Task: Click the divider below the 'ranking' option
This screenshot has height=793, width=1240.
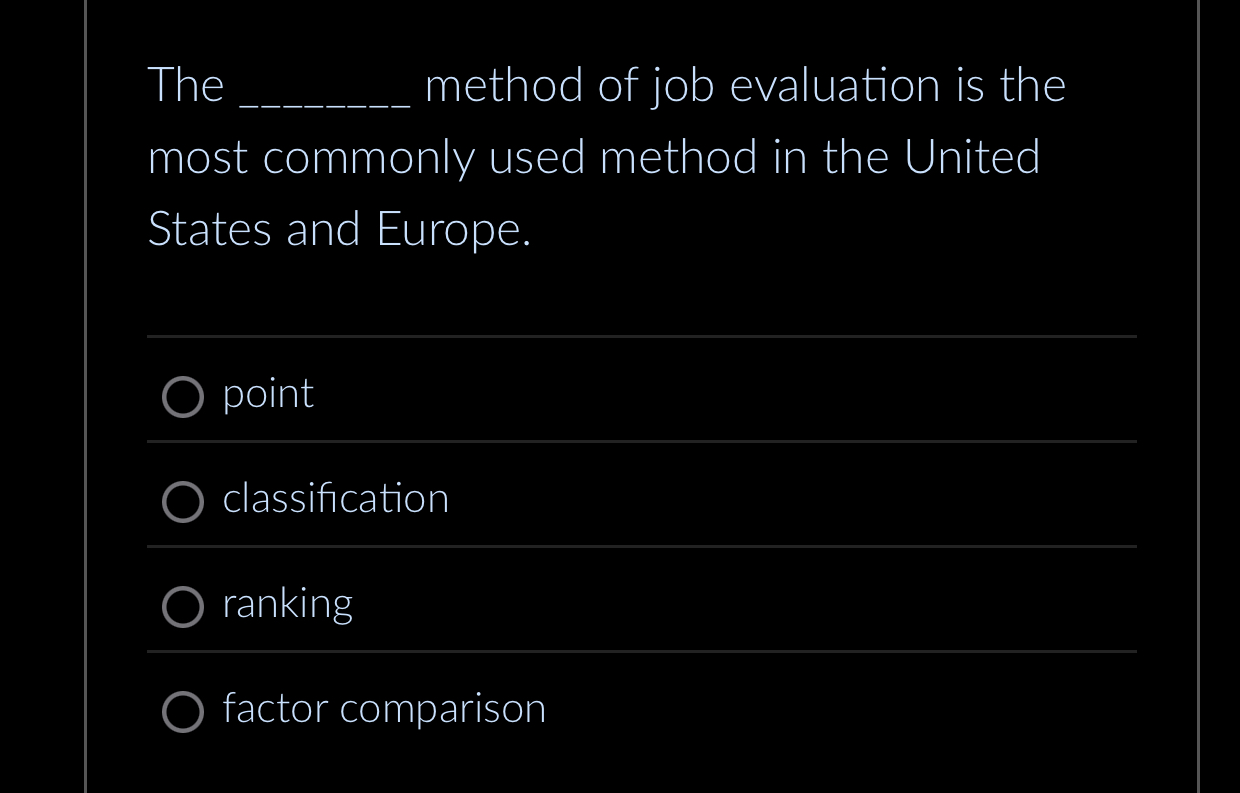Action: (x=640, y=652)
